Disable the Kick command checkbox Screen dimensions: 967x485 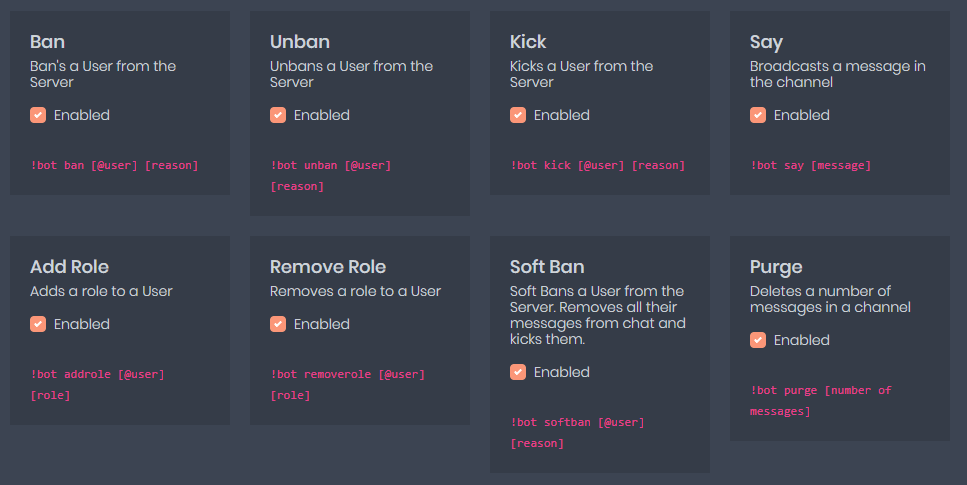[x=518, y=115]
